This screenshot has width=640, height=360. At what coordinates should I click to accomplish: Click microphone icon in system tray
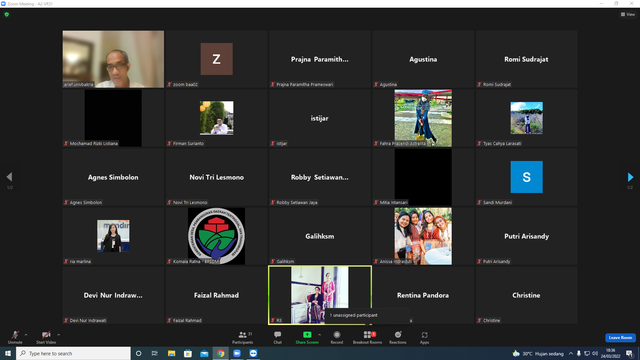coord(579,353)
